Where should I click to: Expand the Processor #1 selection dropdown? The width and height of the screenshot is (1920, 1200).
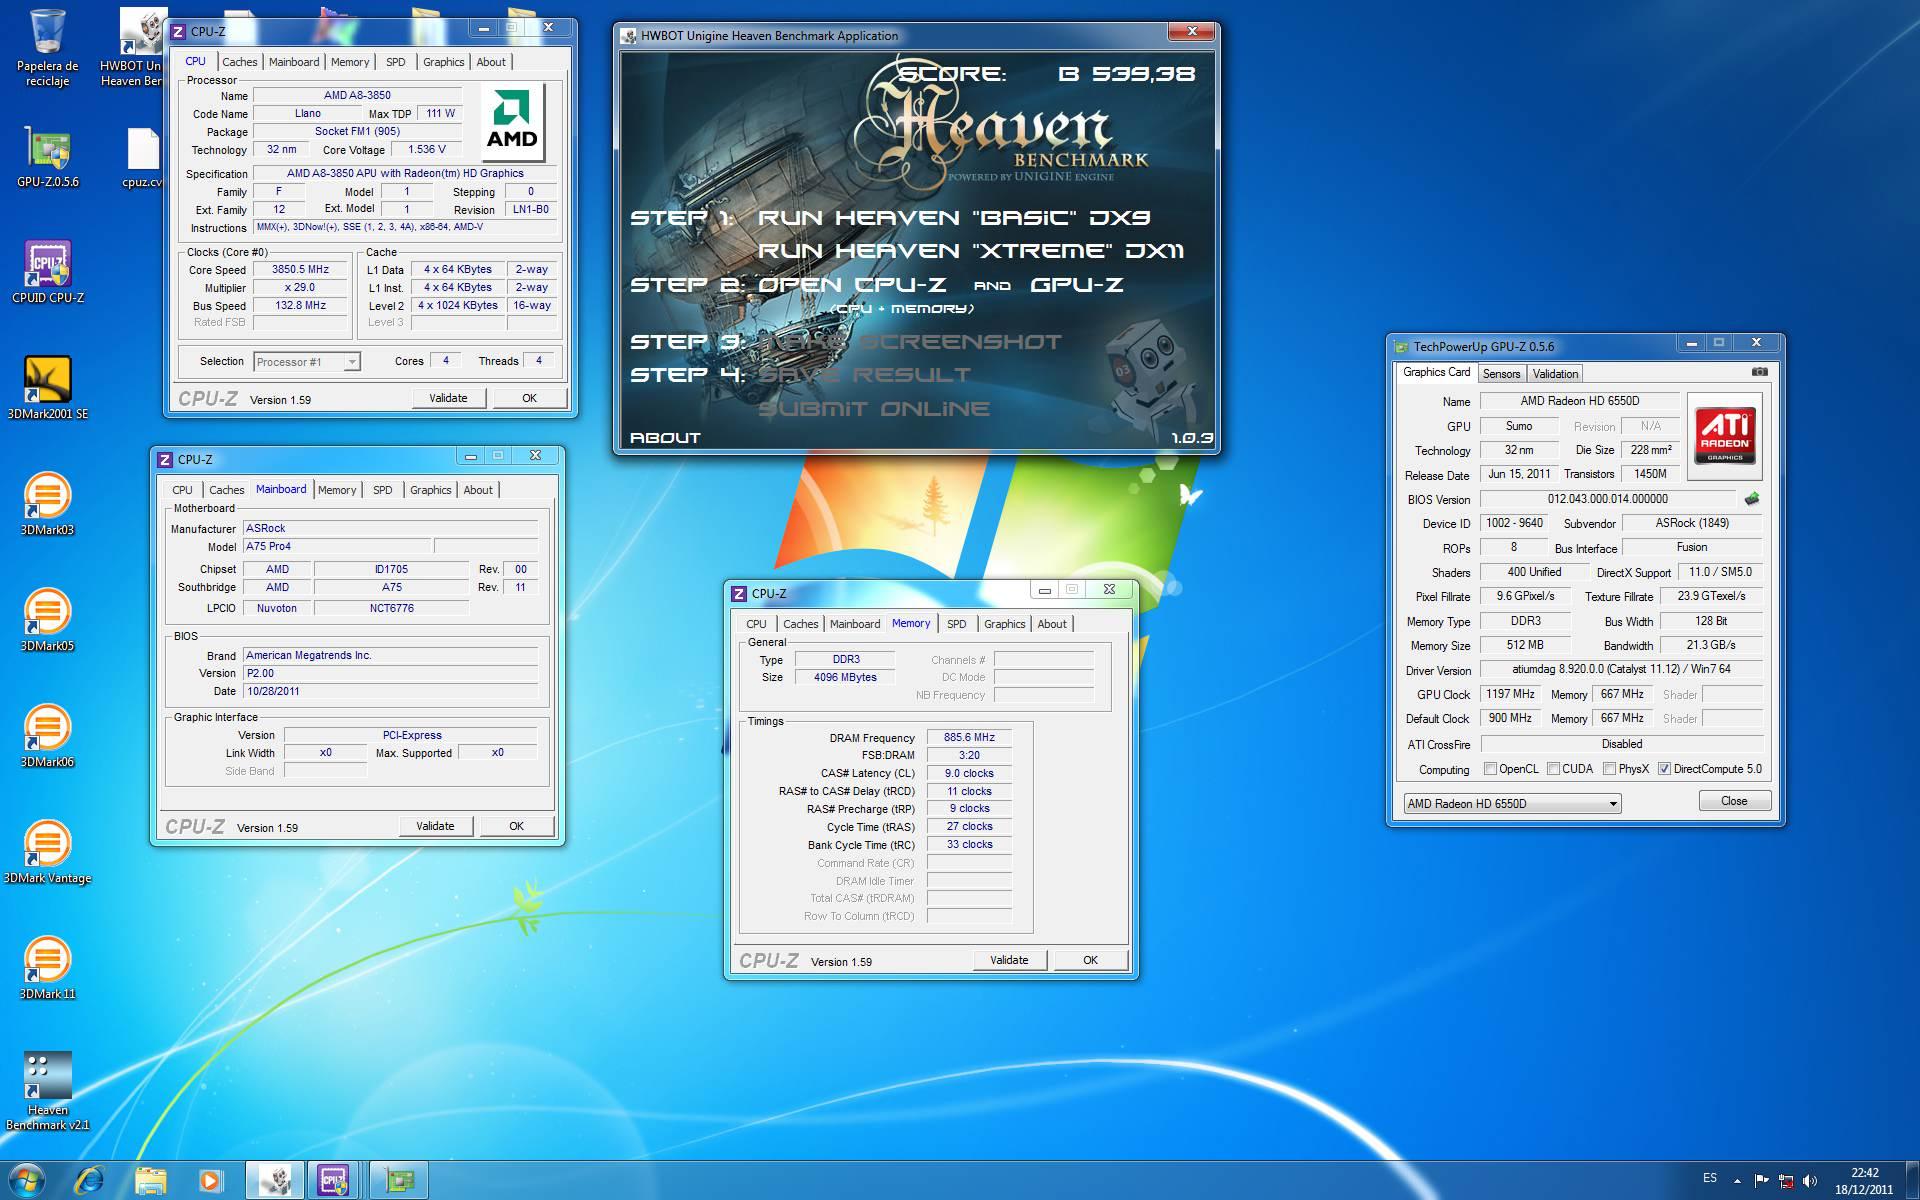point(352,362)
